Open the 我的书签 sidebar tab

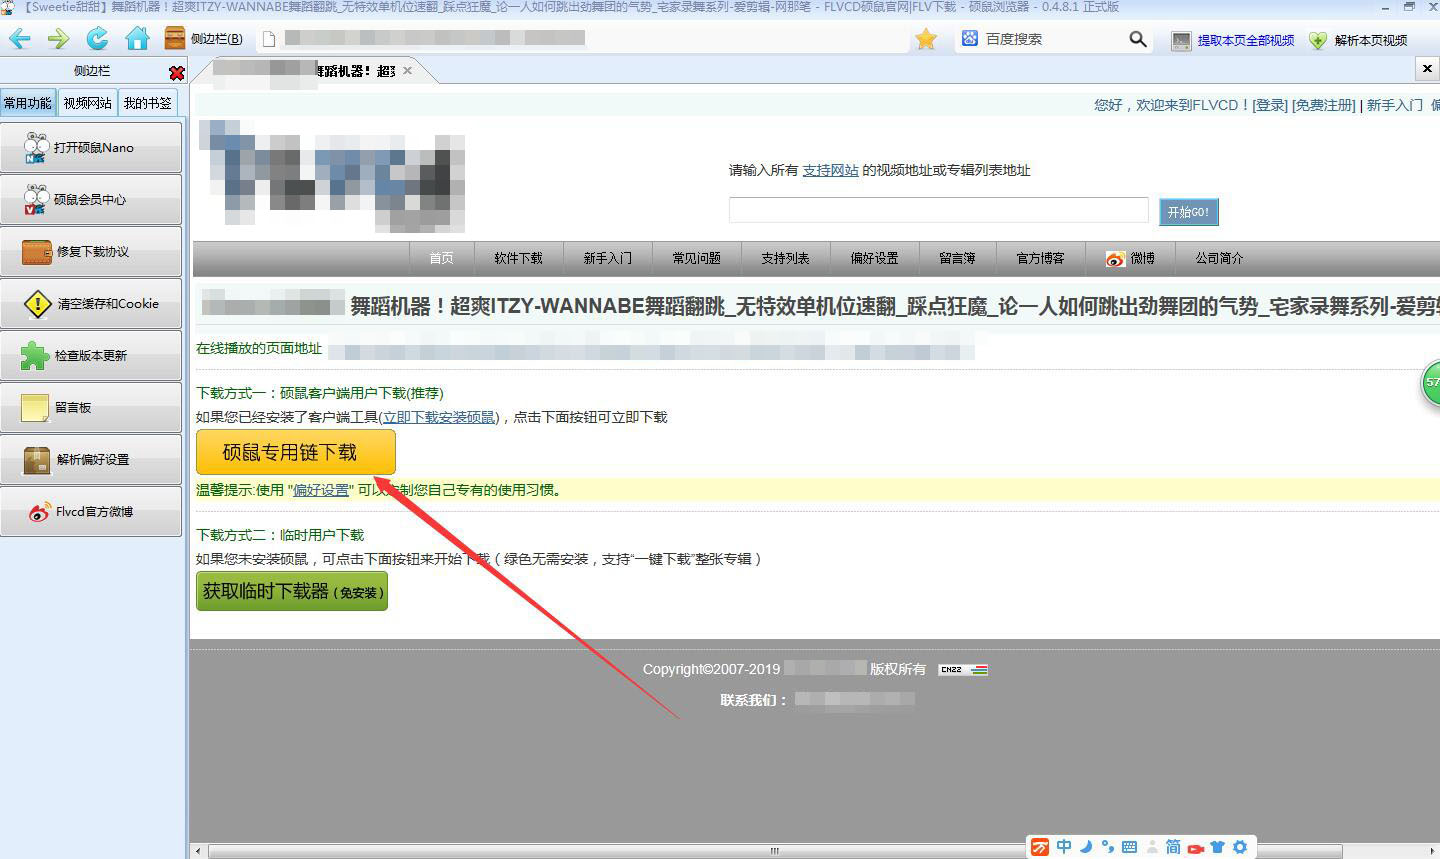(147, 103)
